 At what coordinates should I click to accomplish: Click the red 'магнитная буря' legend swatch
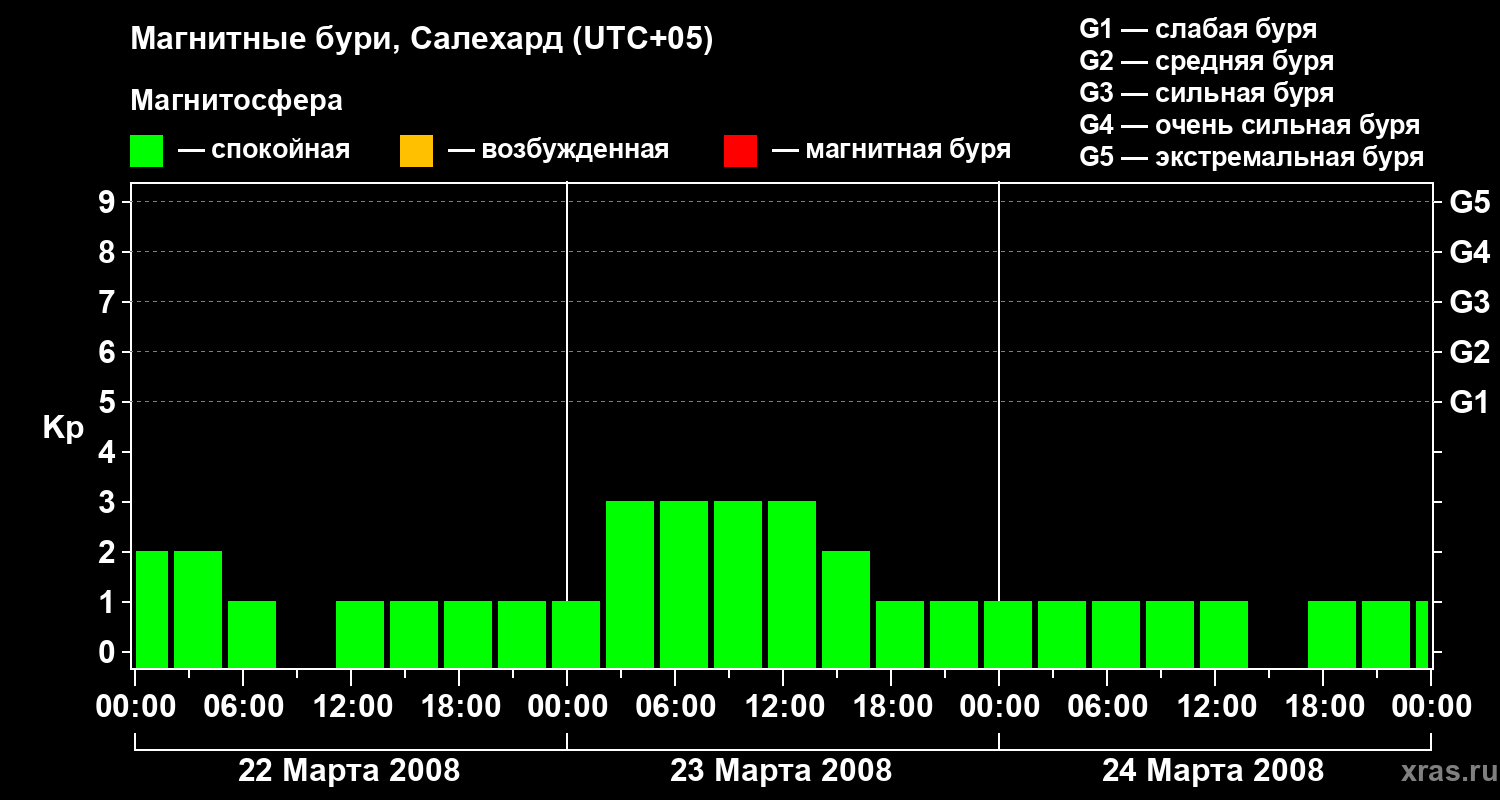coord(740,151)
